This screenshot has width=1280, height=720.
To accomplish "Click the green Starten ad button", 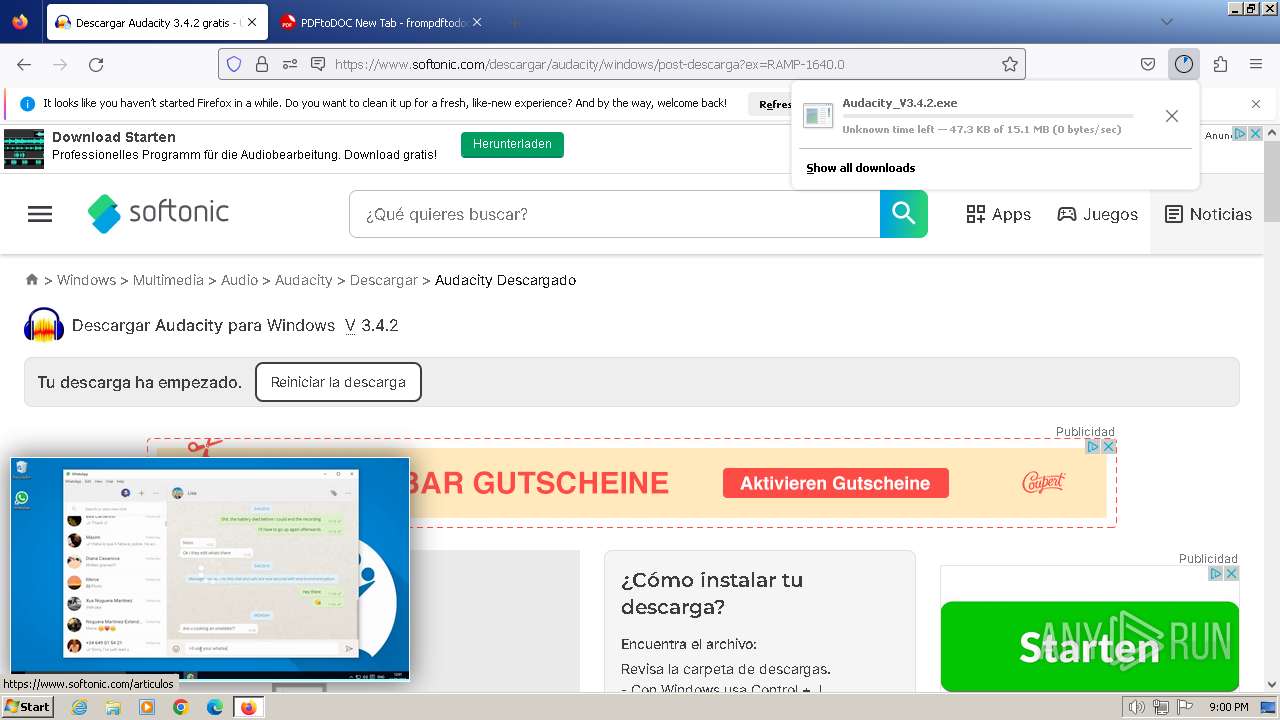I will tap(1089, 646).
